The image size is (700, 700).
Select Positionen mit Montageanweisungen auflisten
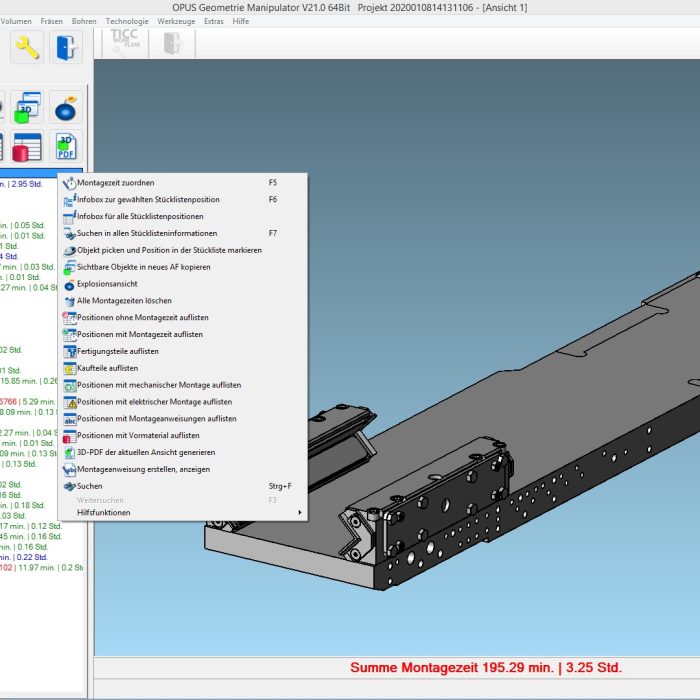(x=183, y=419)
